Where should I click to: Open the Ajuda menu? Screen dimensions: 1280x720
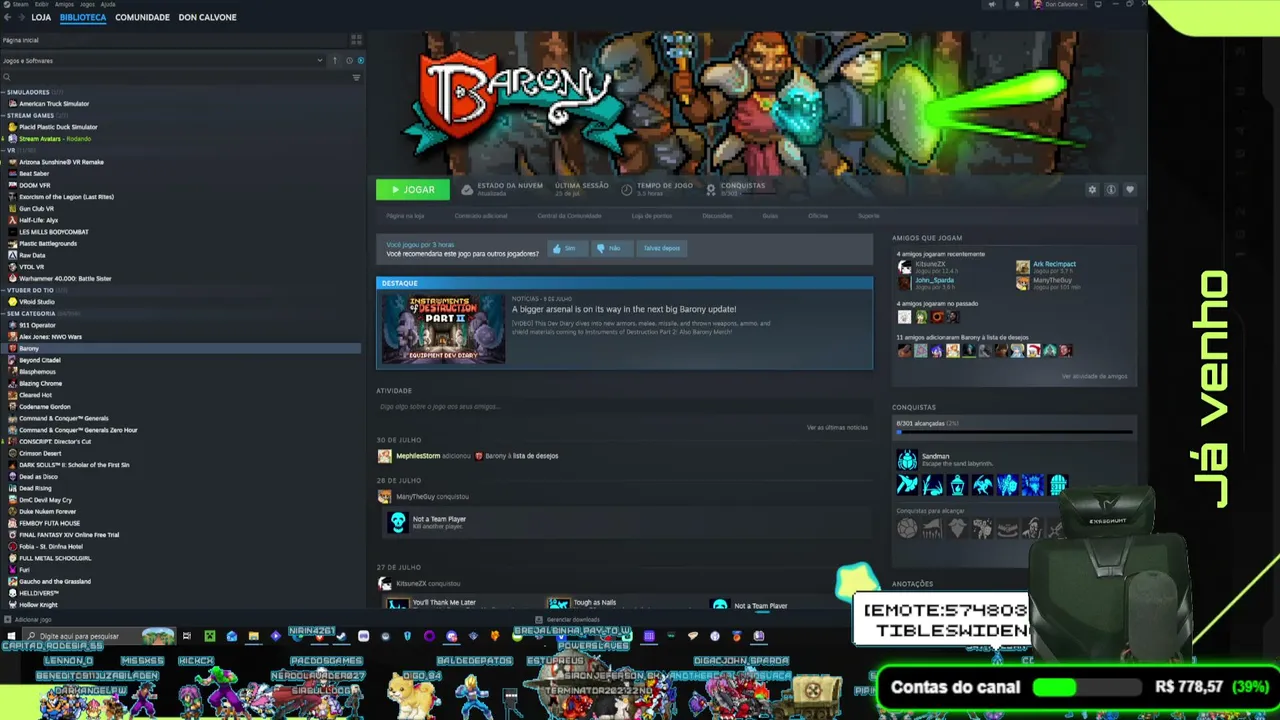click(108, 4)
